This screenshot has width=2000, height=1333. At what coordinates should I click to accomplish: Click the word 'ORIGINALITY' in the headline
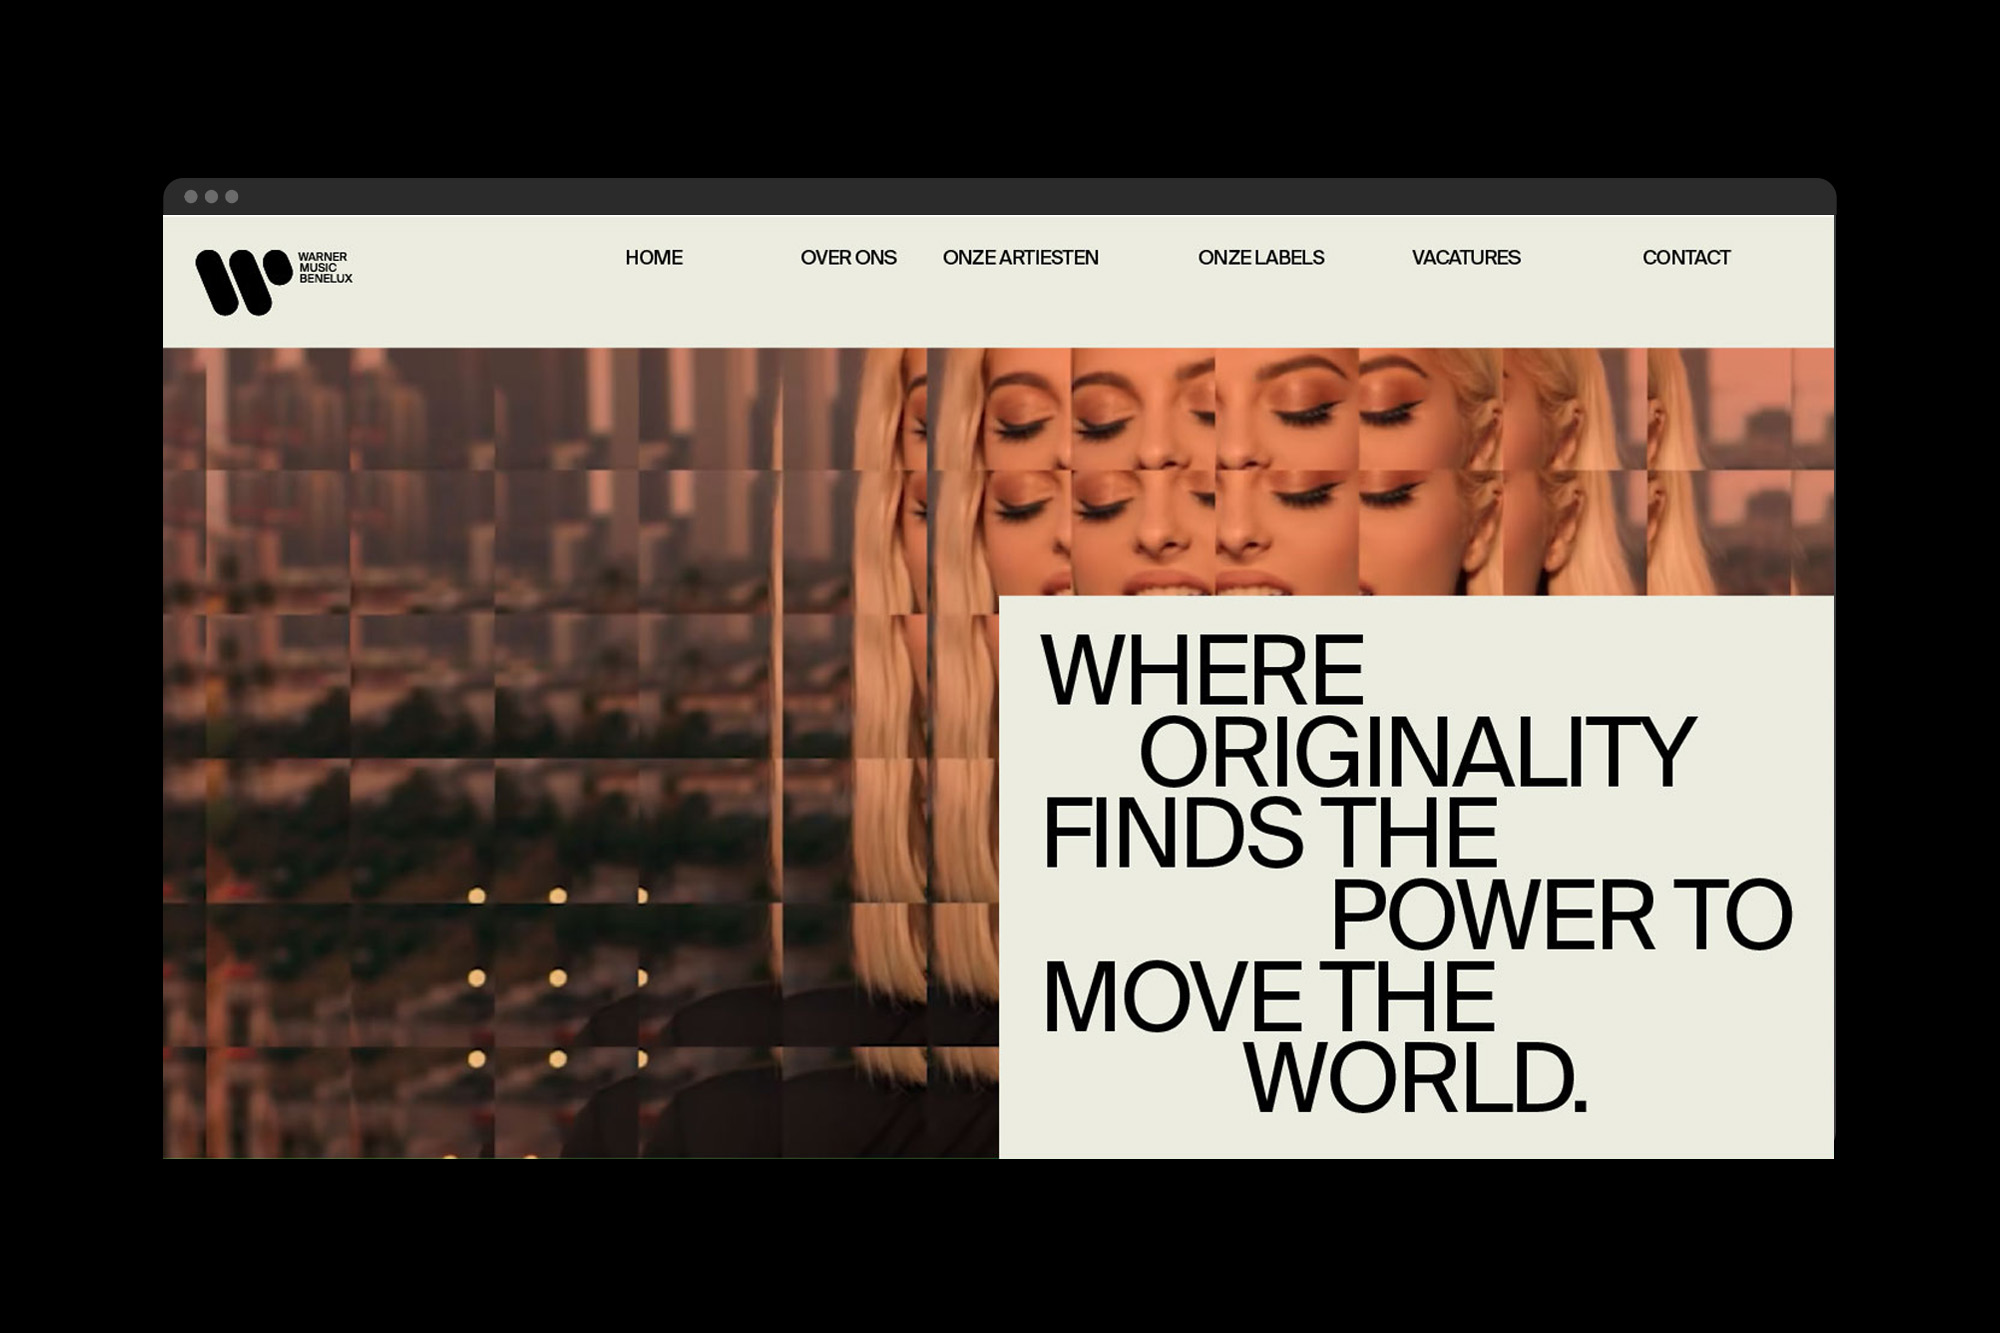(1416, 752)
